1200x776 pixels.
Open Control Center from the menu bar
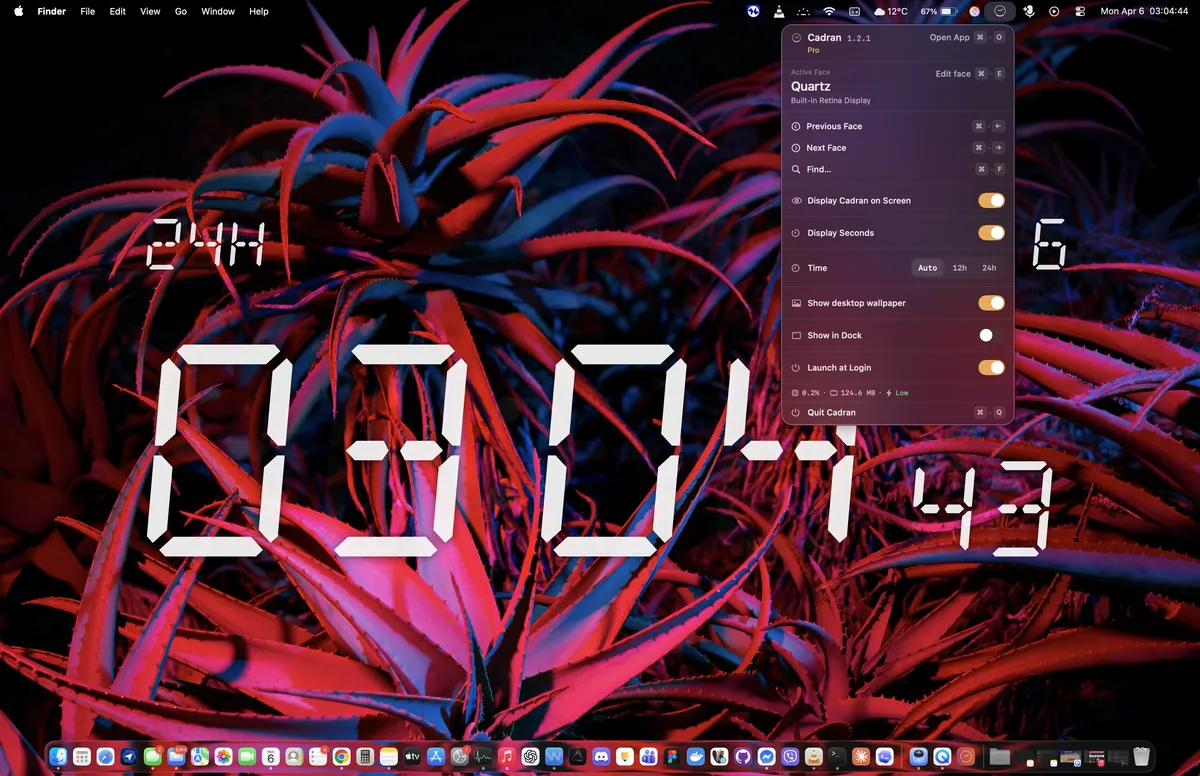pyautogui.click(x=1080, y=11)
